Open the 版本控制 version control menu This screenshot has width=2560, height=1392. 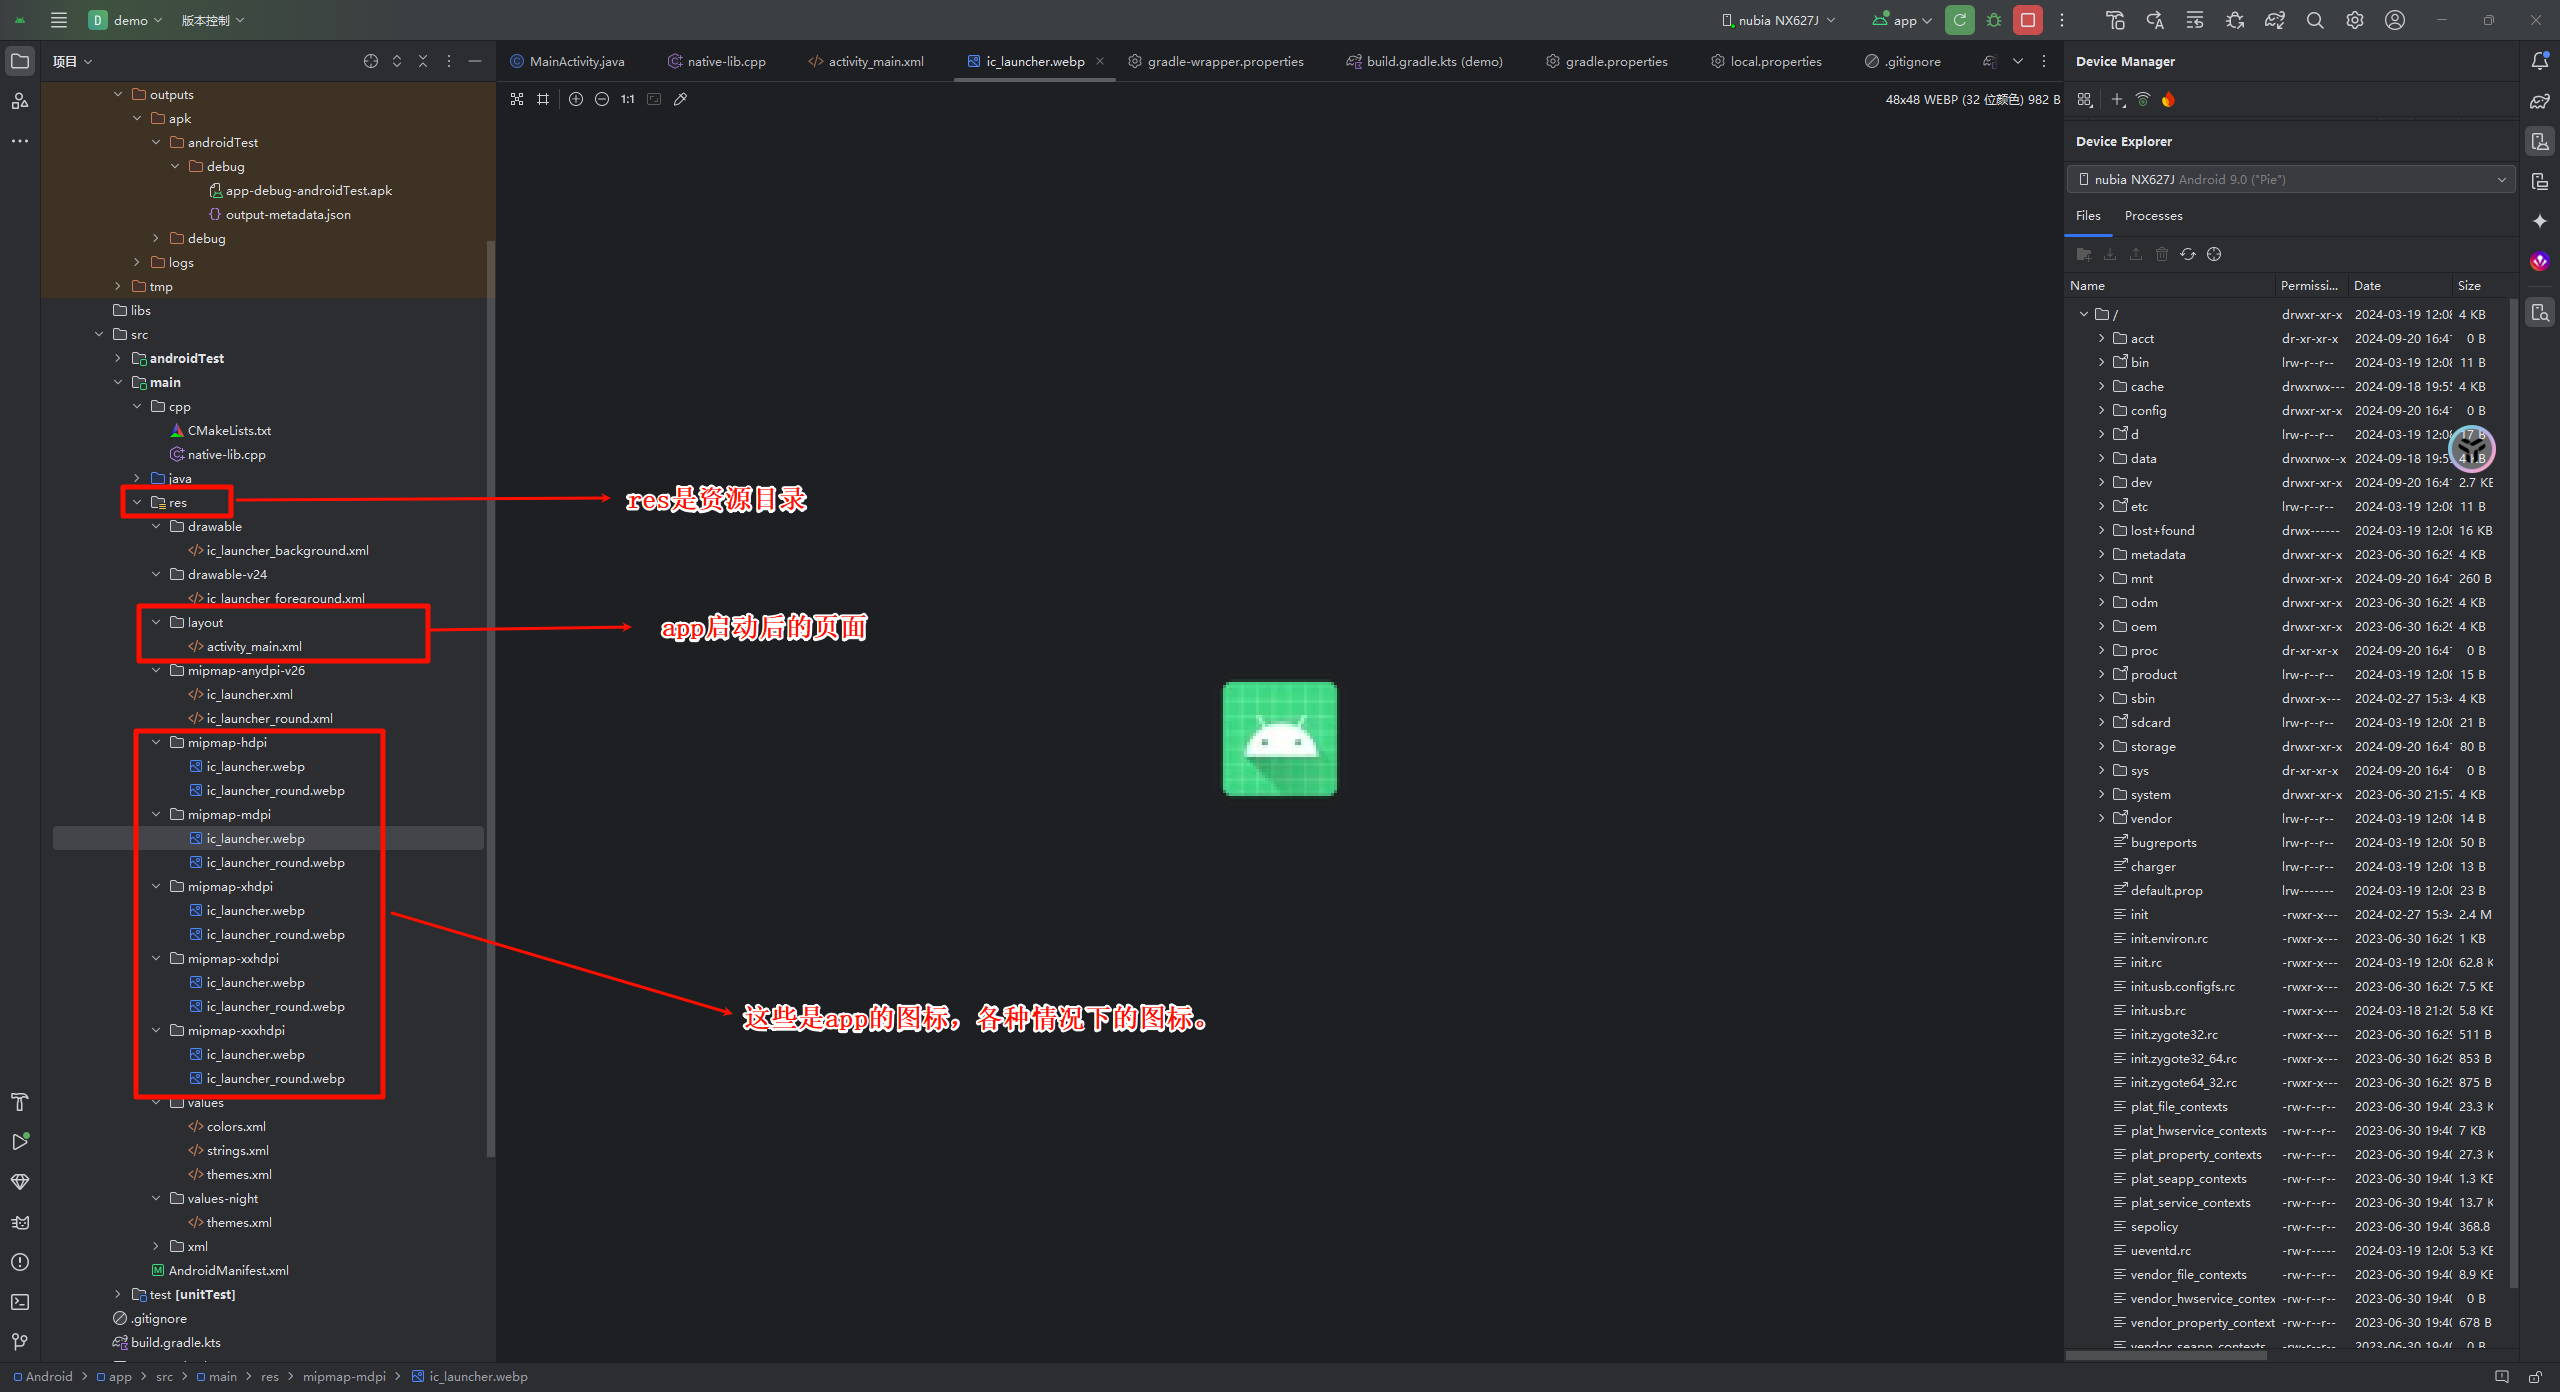click(x=212, y=20)
